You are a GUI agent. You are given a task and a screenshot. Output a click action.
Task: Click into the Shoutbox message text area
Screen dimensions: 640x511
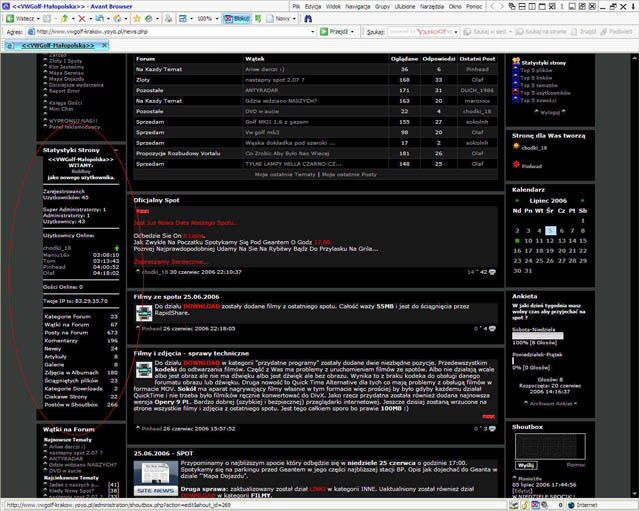[x=550, y=447]
